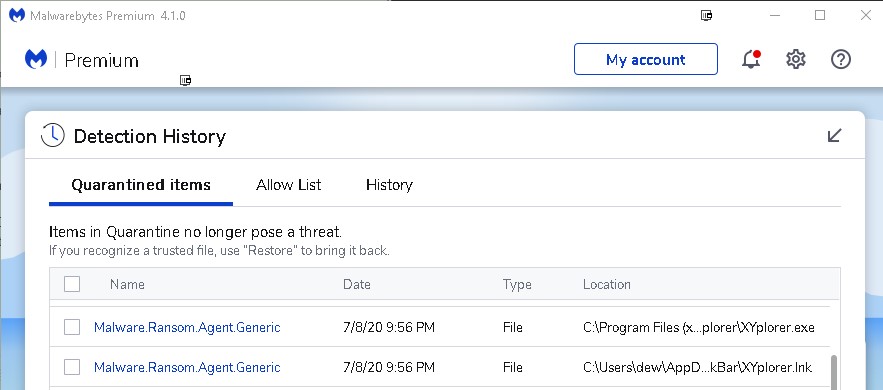Image resolution: width=883 pixels, height=390 pixels.
Task: Open Malware.Ransom.Agent.Generic link for XYplorer.lnk
Action: point(187,367)
